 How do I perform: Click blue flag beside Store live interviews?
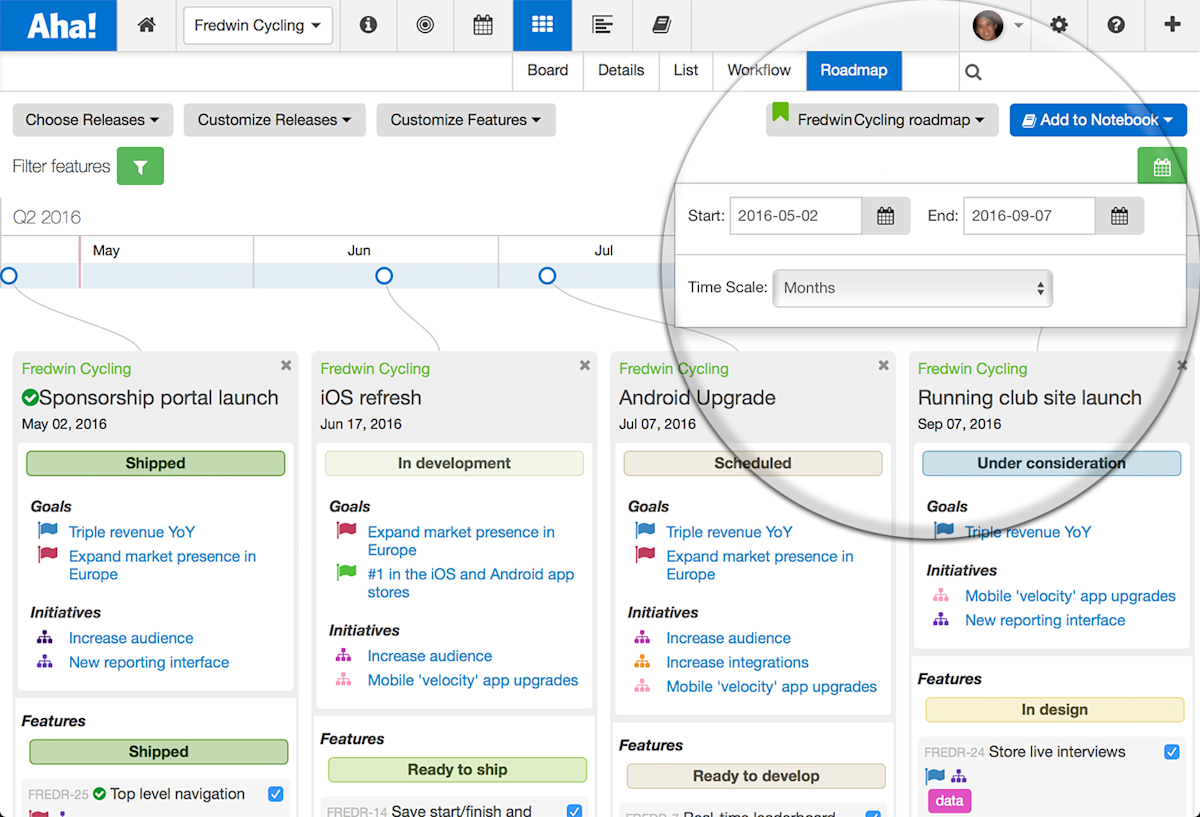(x=935, y=776)
